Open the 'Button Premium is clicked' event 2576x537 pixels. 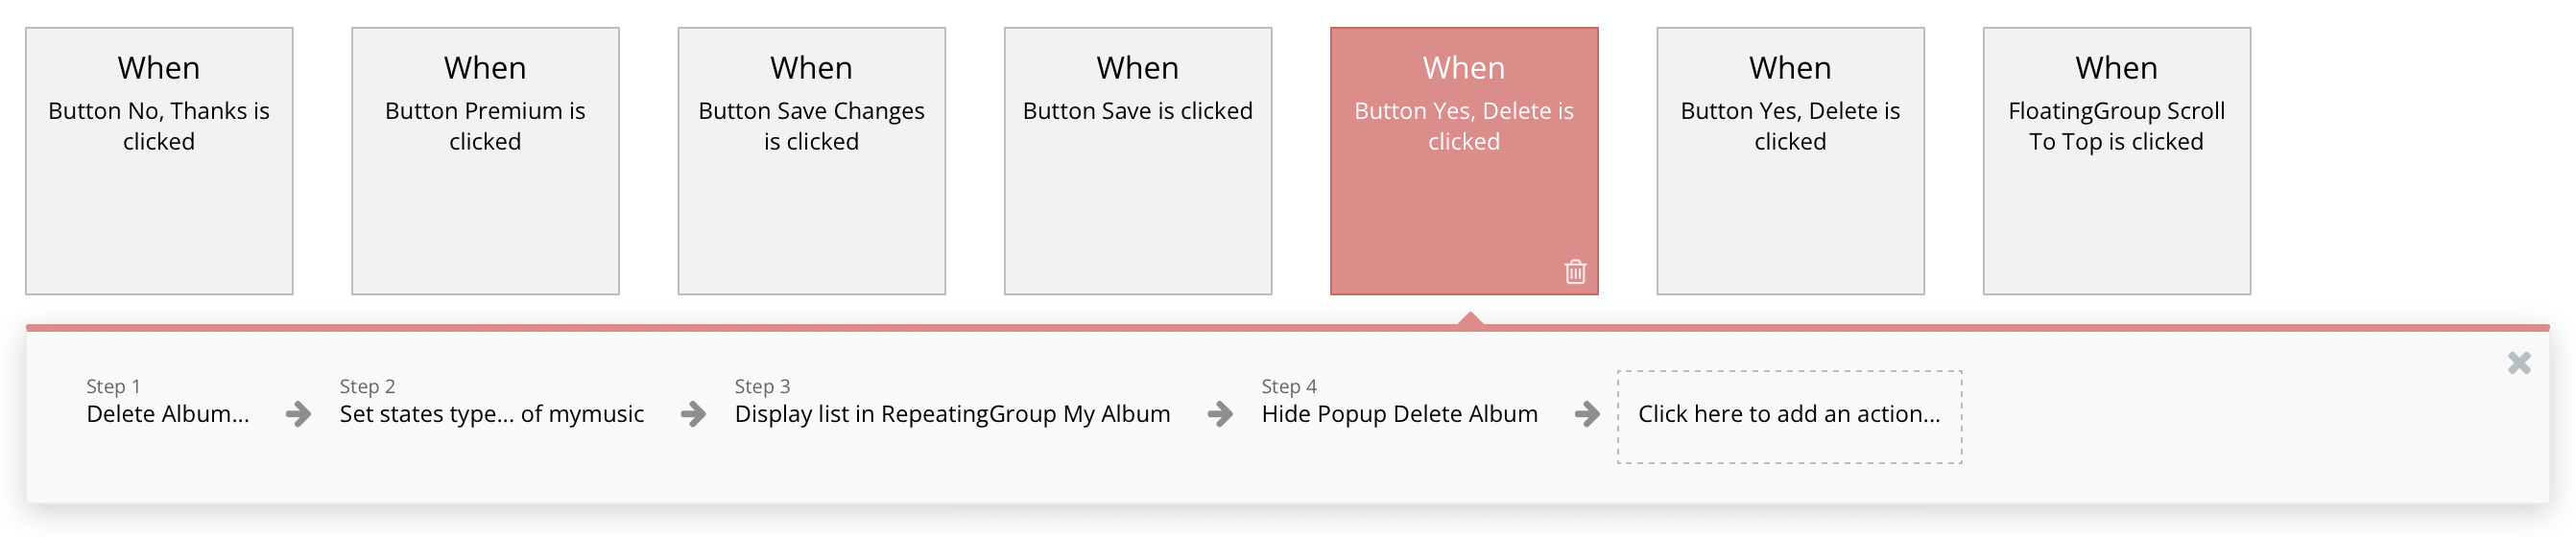coord(485,161)
